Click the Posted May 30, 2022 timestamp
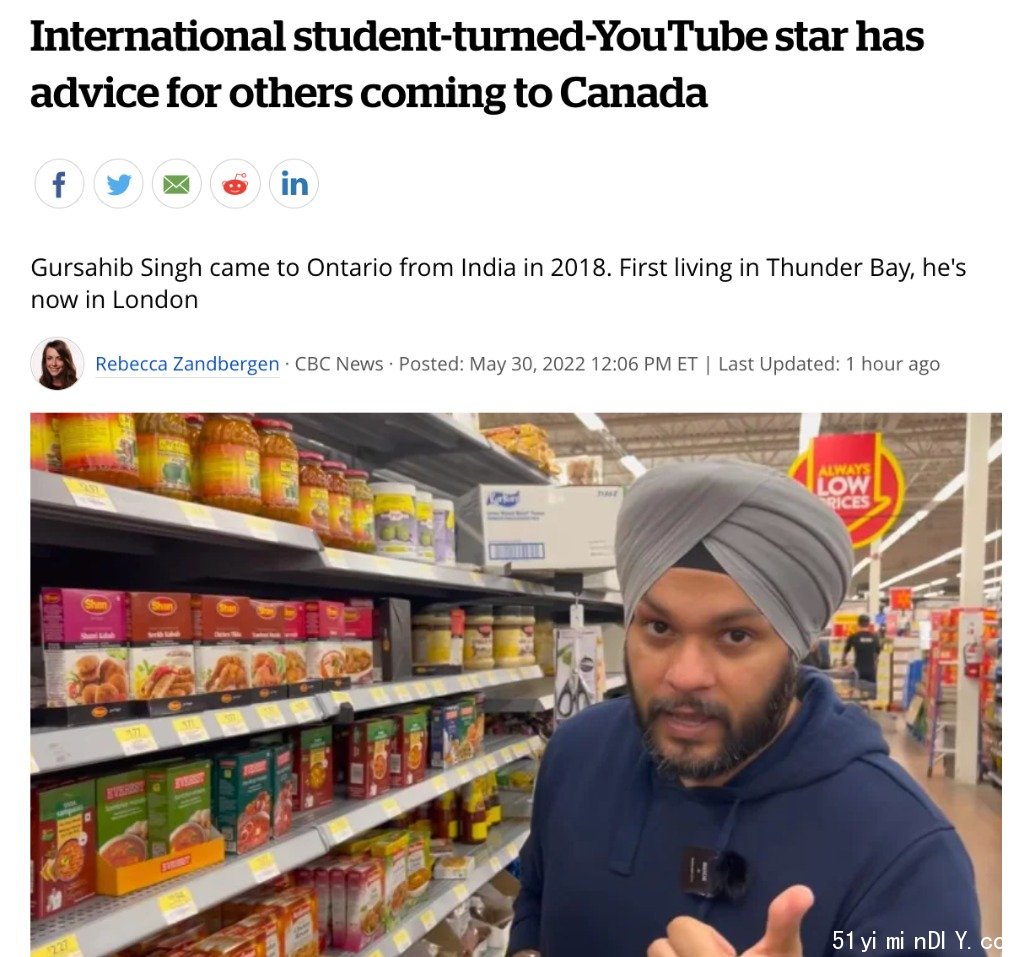This screenshot has width=1024, height=957. [548, 364]
